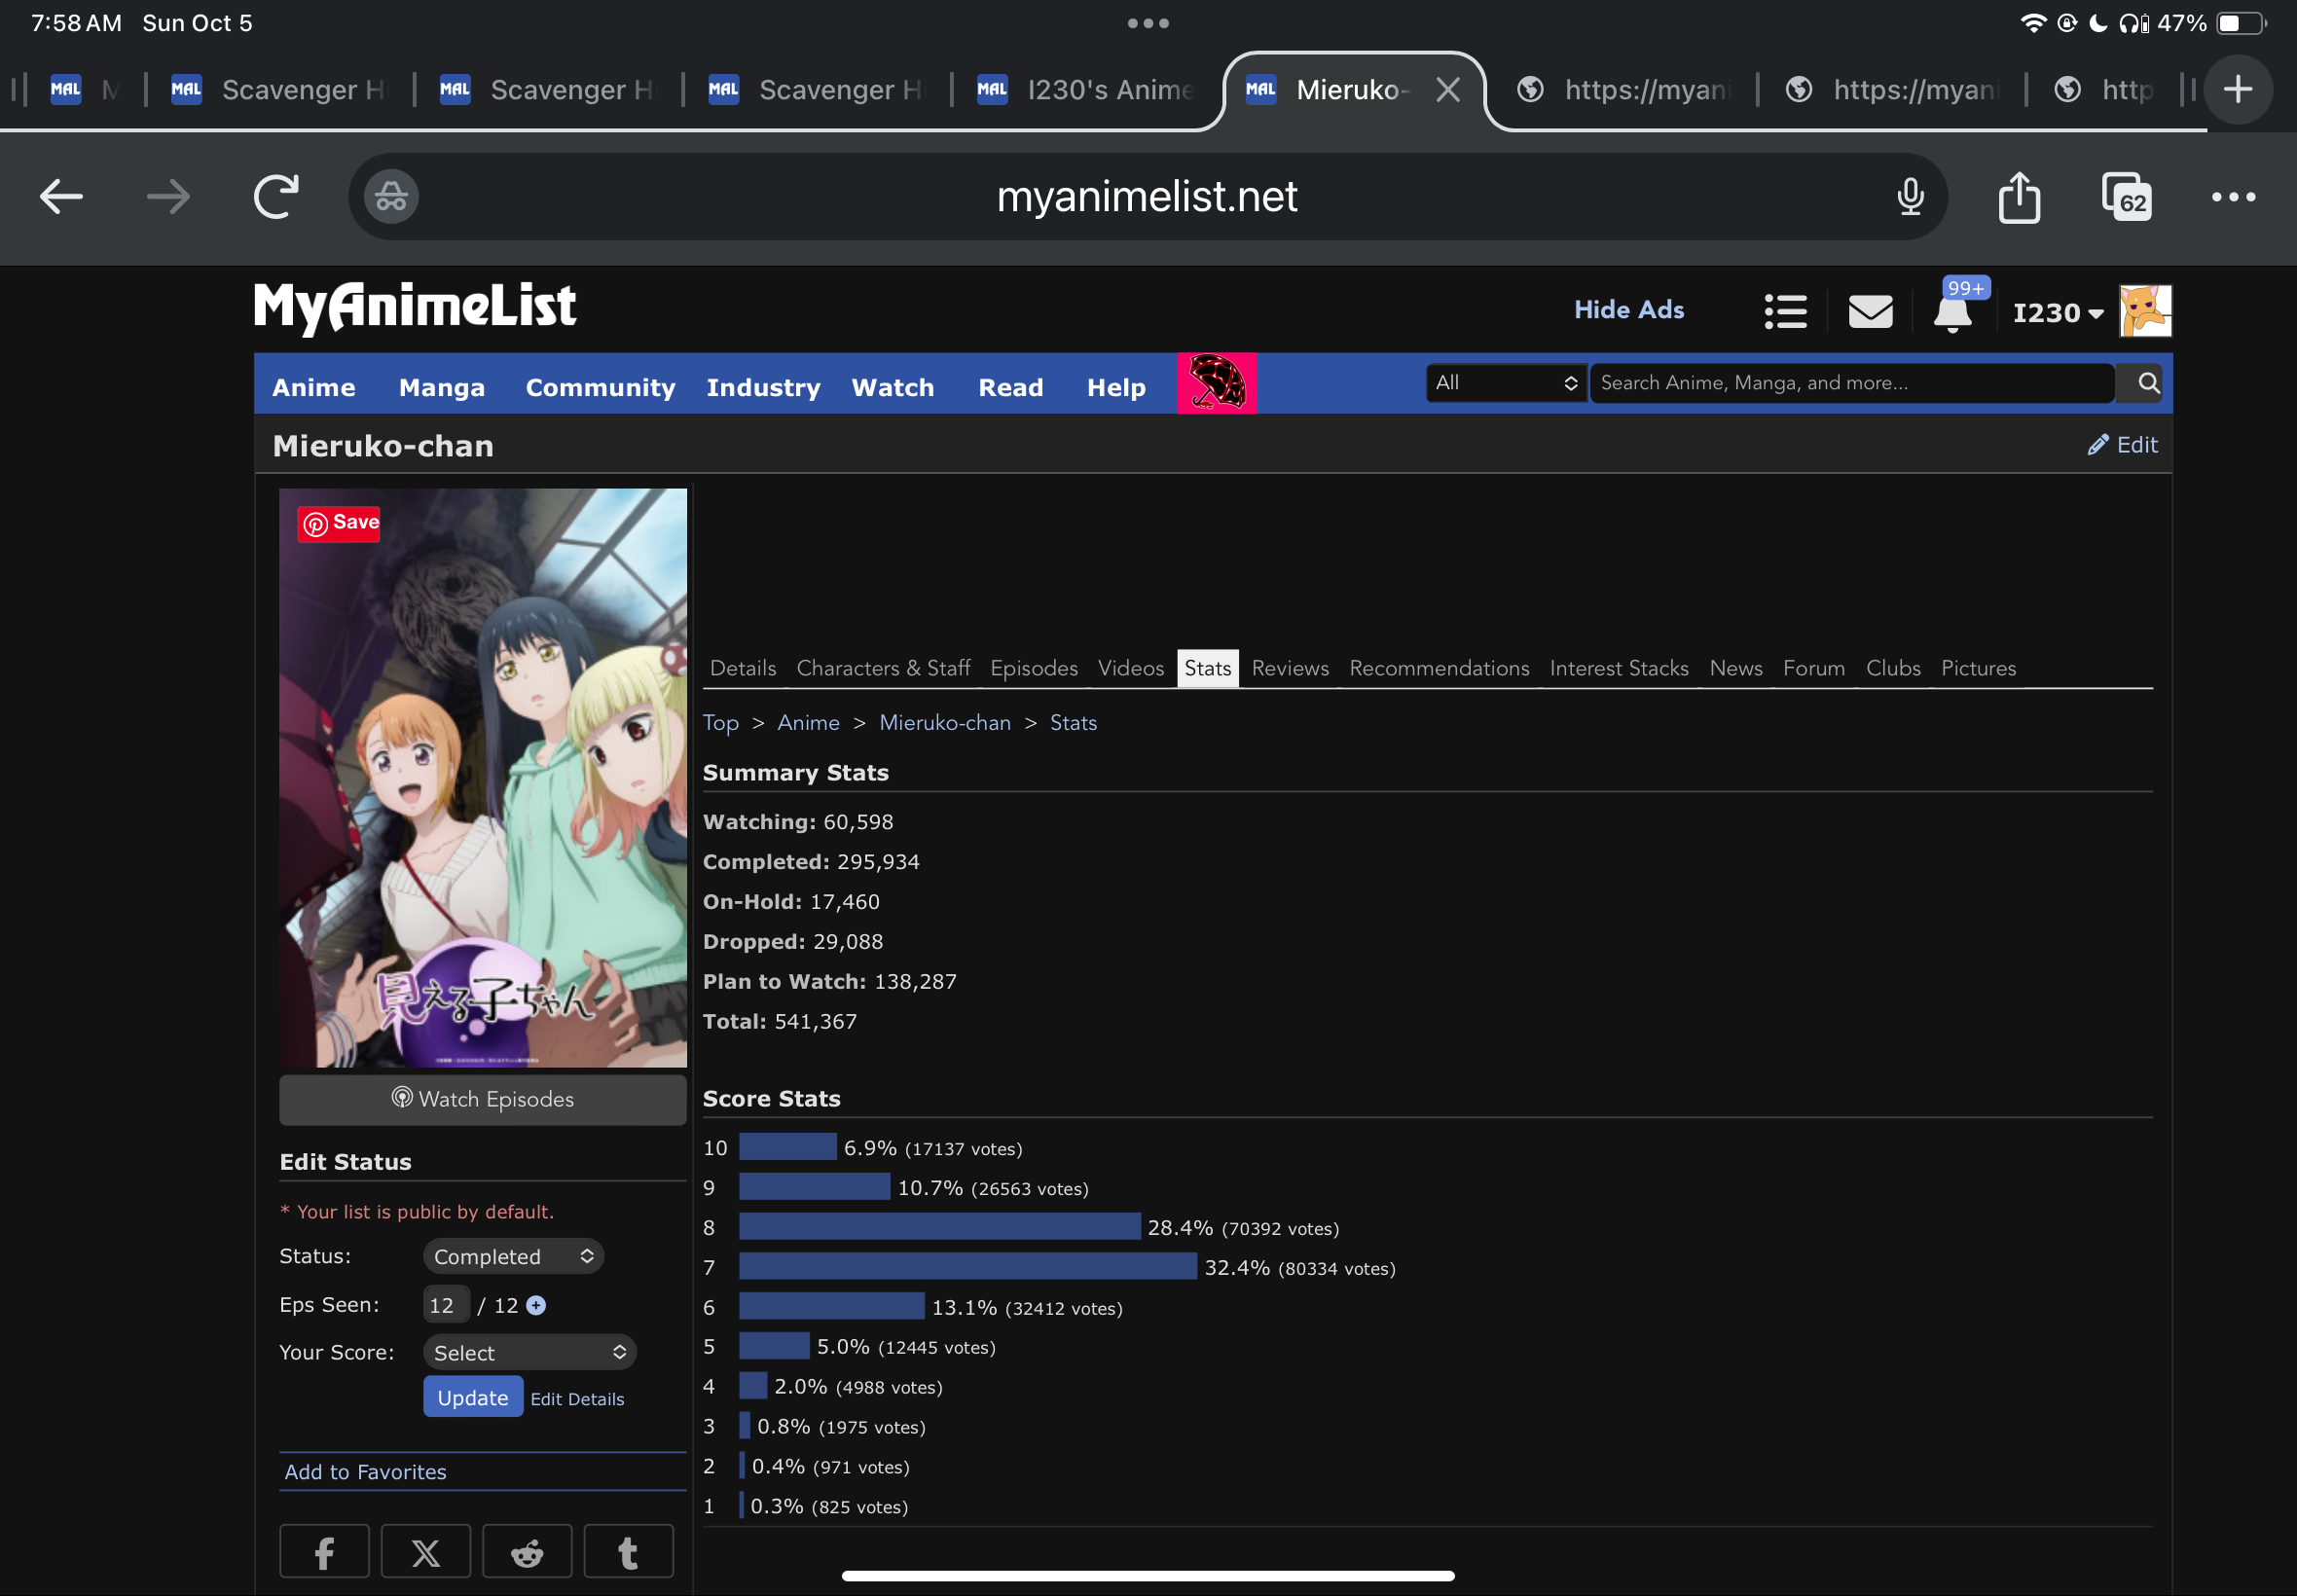
Task: Tap the Pinterest Save button on poster
Action: (x=340, y=523)
